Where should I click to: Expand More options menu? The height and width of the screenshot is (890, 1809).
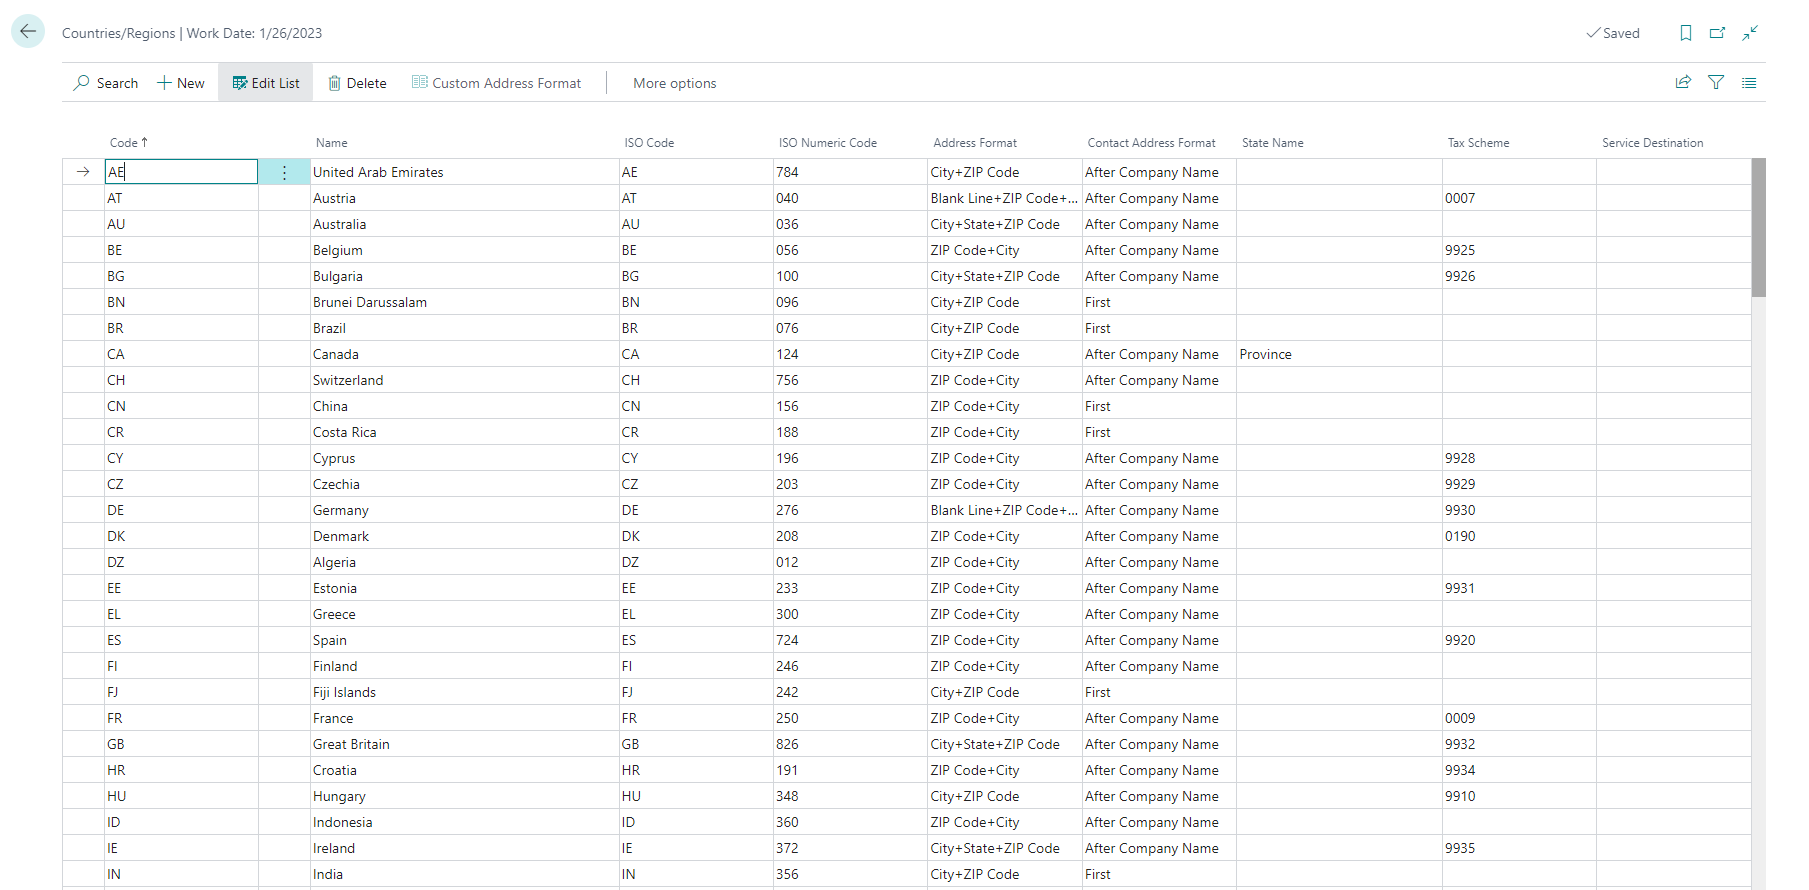674,83
